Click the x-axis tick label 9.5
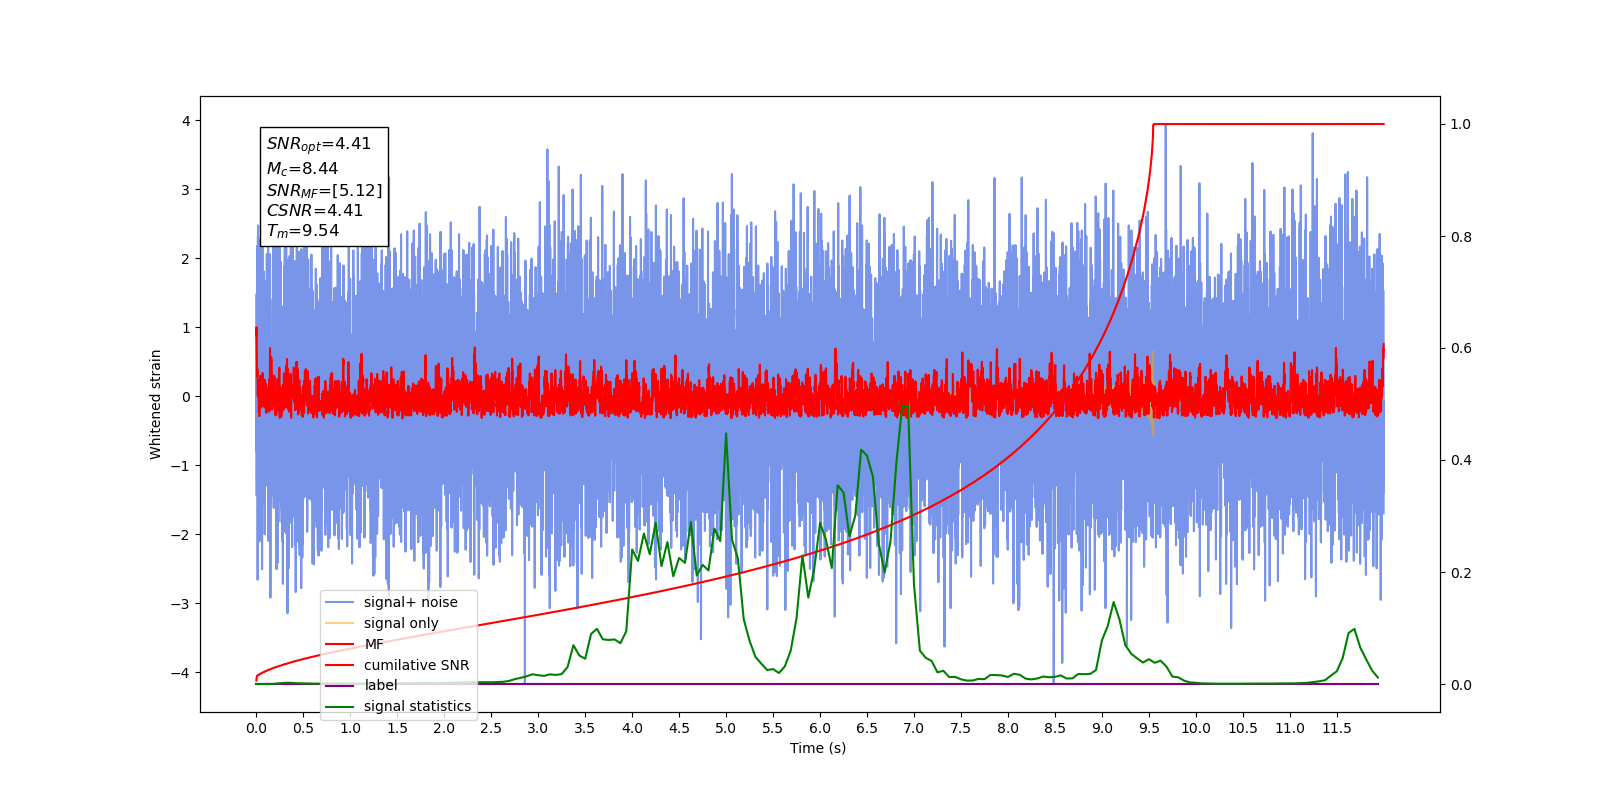 (x=1149, y=728)
